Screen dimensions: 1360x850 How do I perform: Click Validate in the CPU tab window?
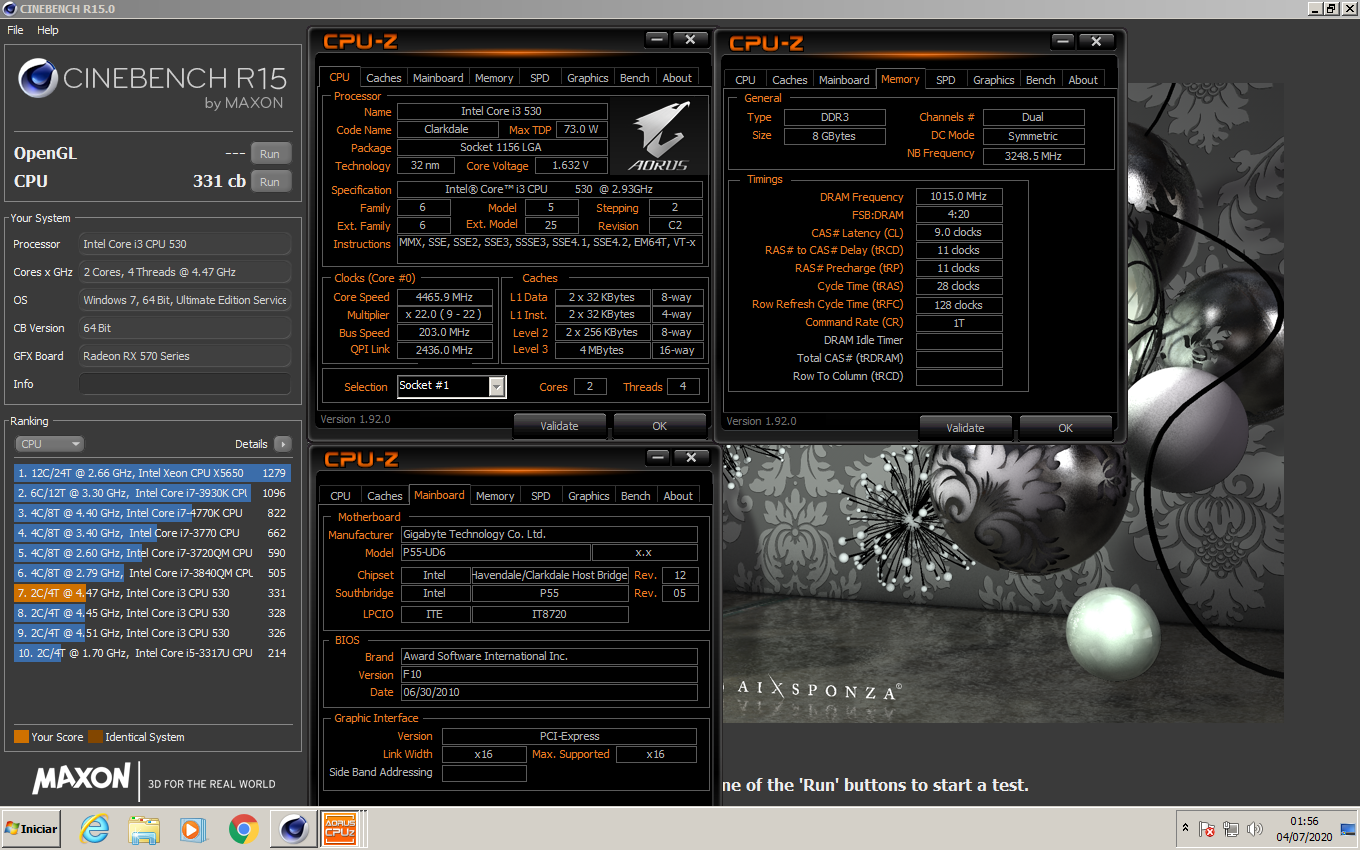click(x=560, y=426)
